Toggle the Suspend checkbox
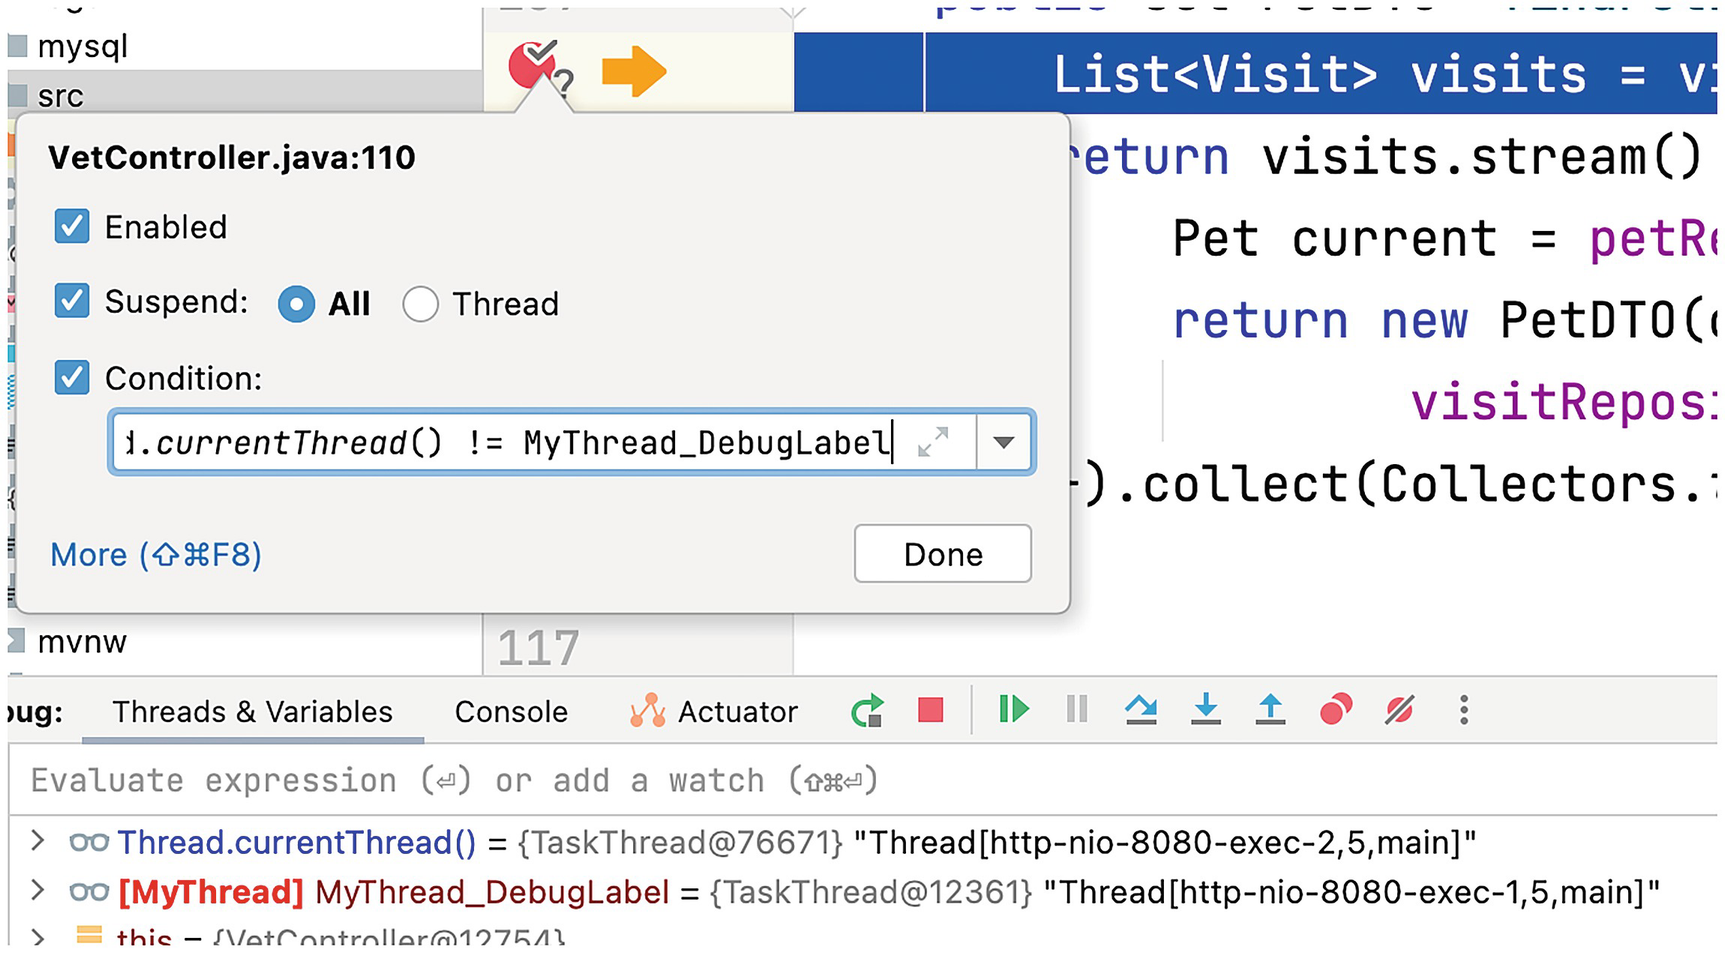The image size is (1725, 953). [72, 301]
